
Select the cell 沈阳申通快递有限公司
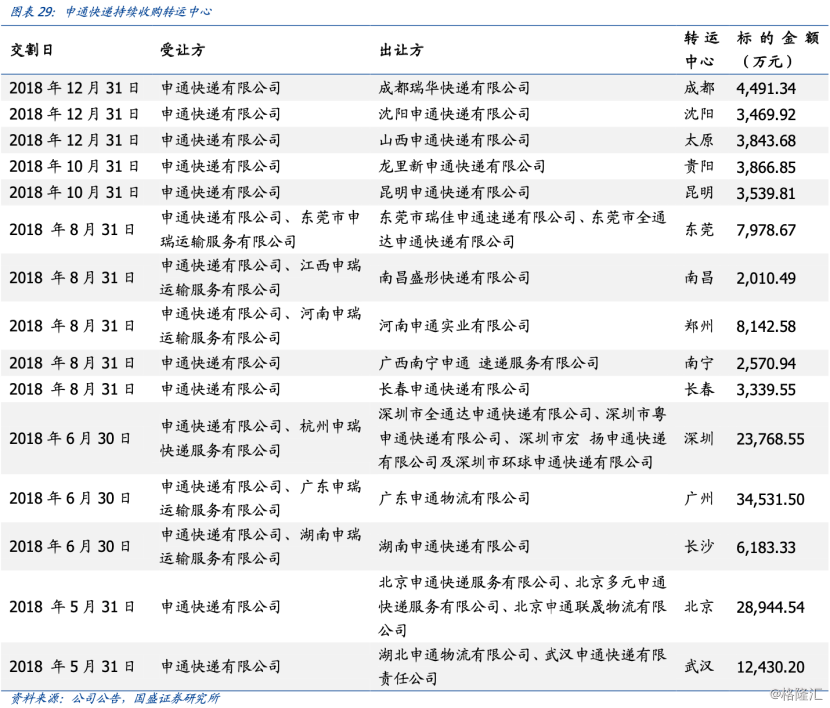pos(454,114)
